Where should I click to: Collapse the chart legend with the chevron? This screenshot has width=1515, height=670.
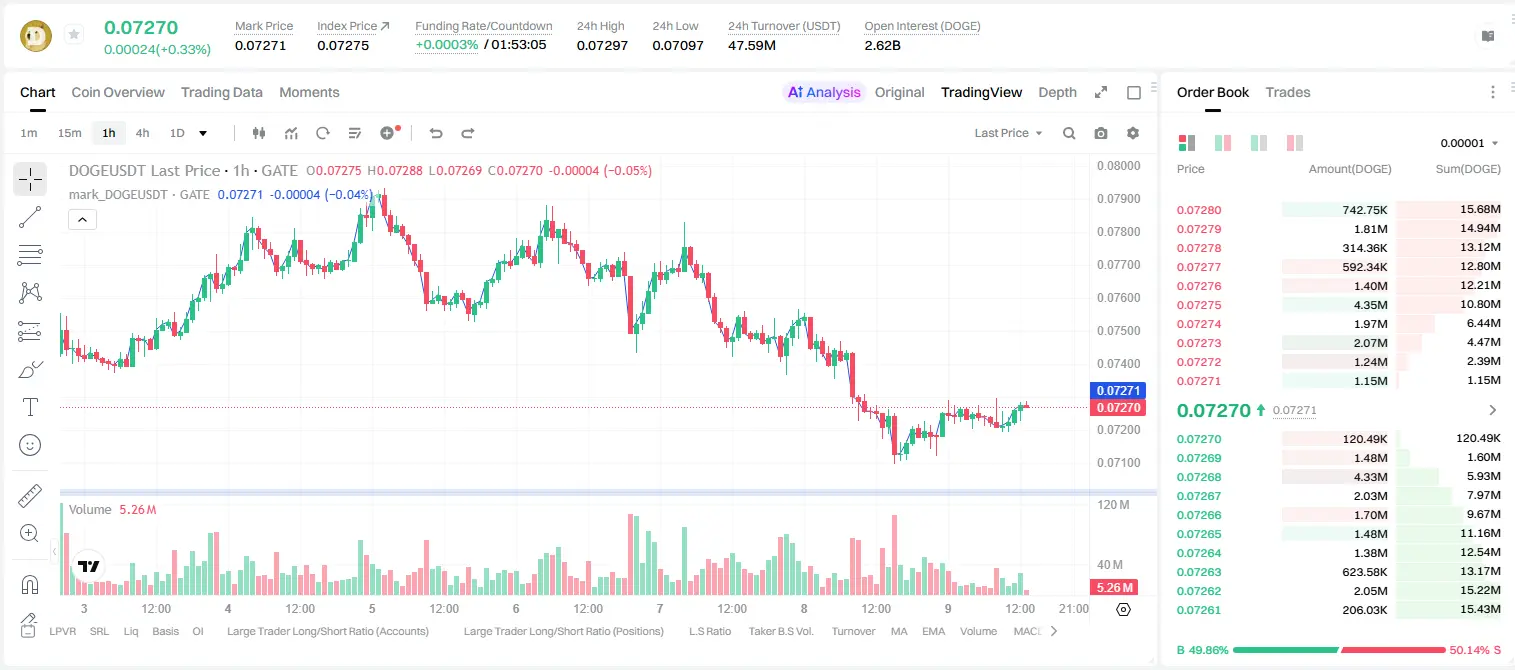pos(83,219)
